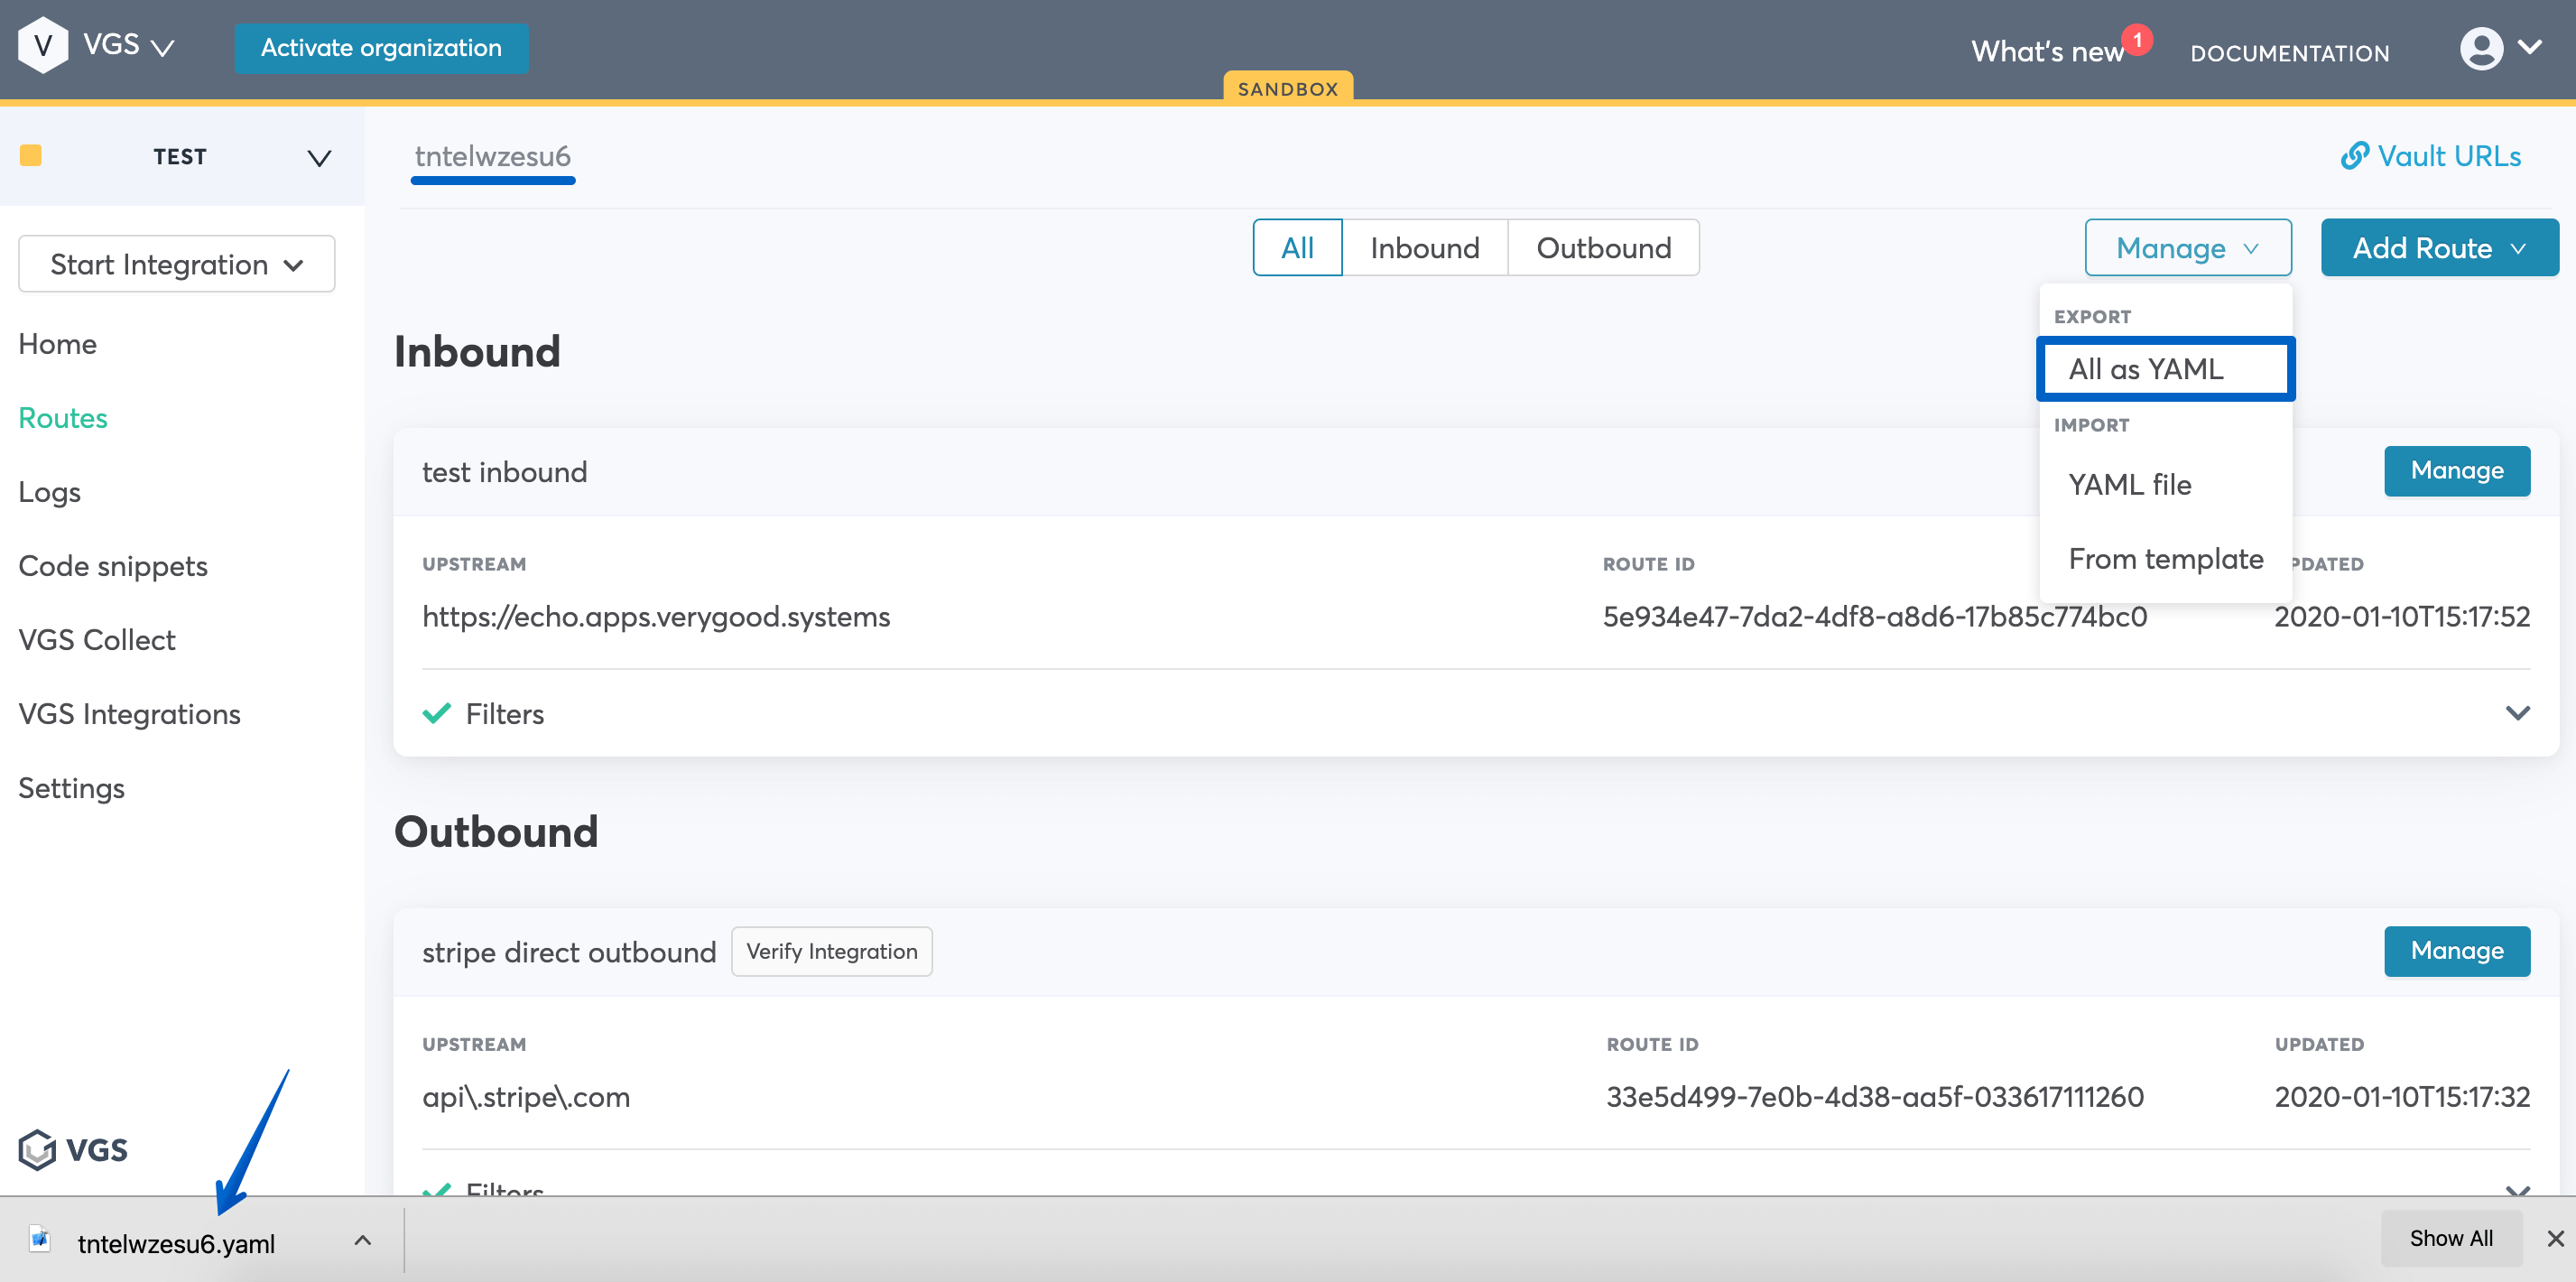
Task: Click the SANDBOX environment badge
Action: (x=1288, y=87)
